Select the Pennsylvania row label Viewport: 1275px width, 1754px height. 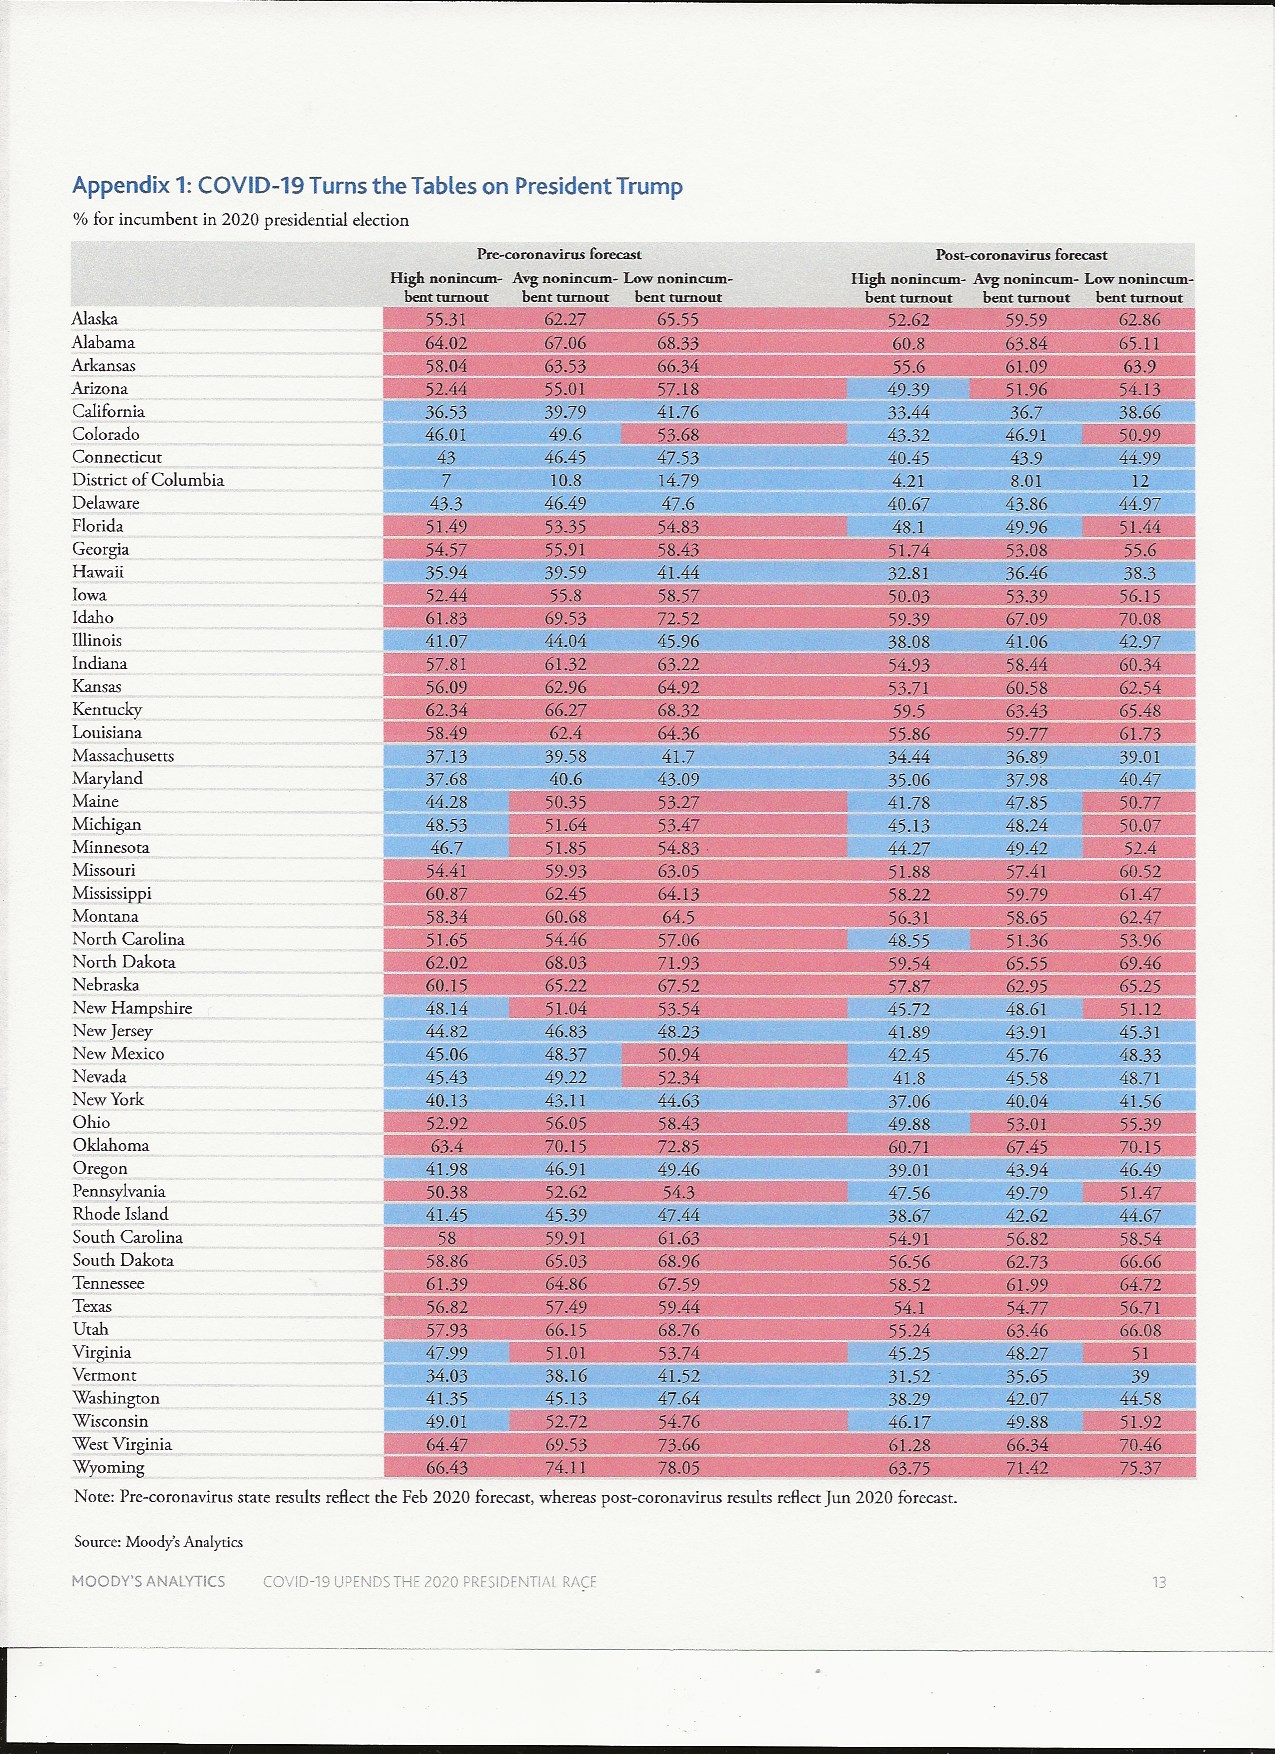click(119, 1192)
